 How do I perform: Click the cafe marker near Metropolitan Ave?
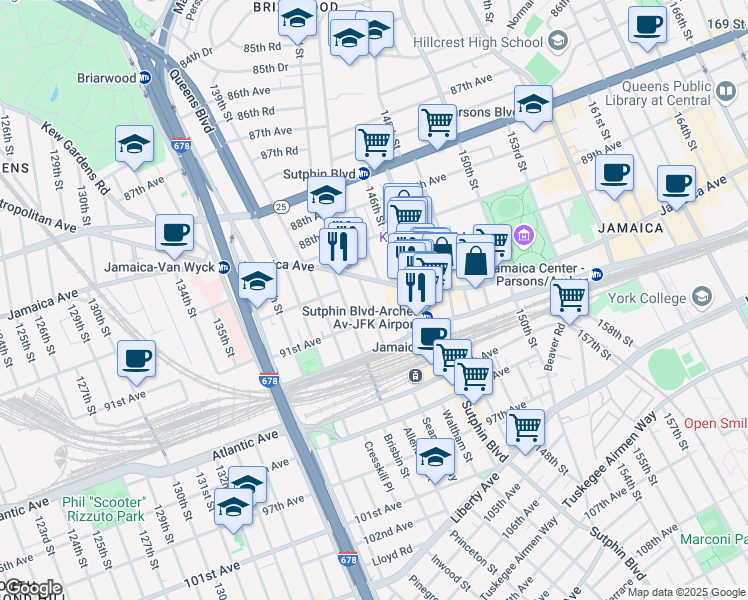coord(174,235)
